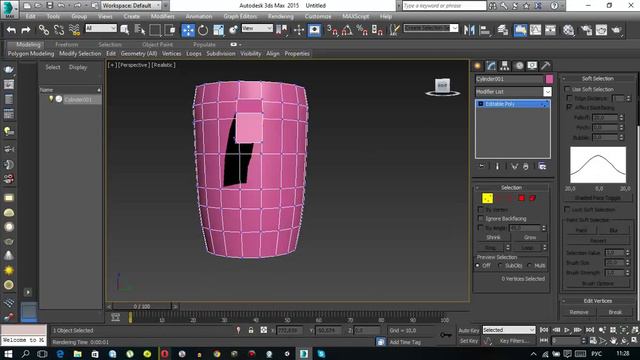Click the Shrink selection button
This screenshot has width=640, height=360.
(x=493, y=237)
